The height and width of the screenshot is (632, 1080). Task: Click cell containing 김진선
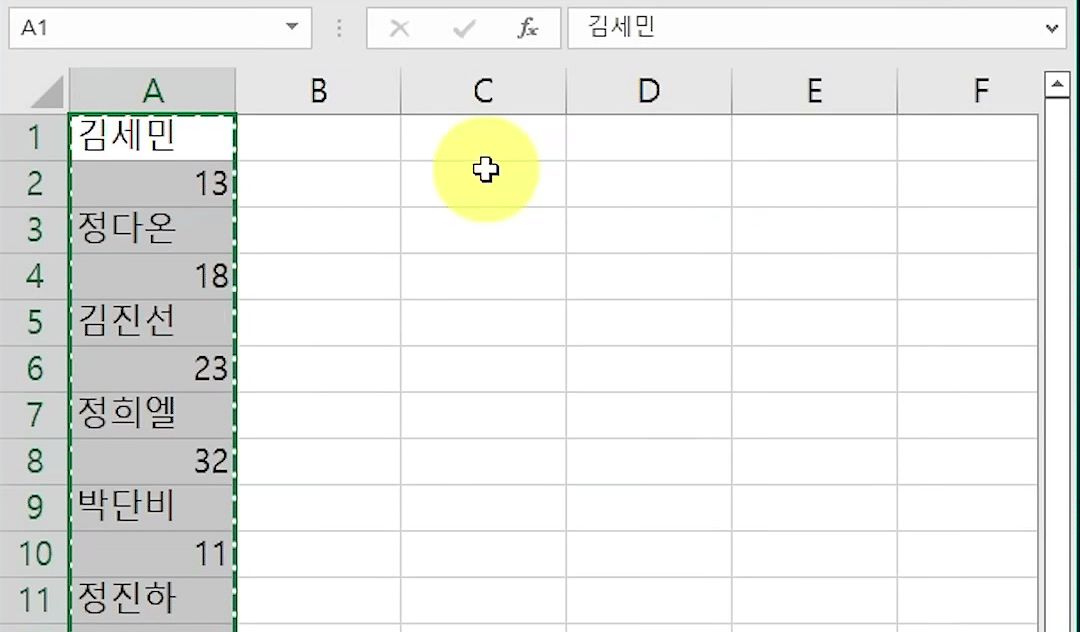click(x=153, y=322)
